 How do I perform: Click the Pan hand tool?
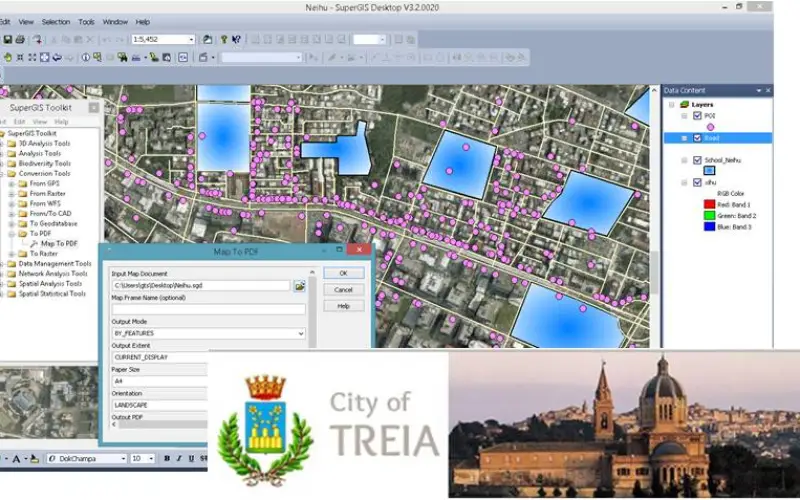(8, 58)
